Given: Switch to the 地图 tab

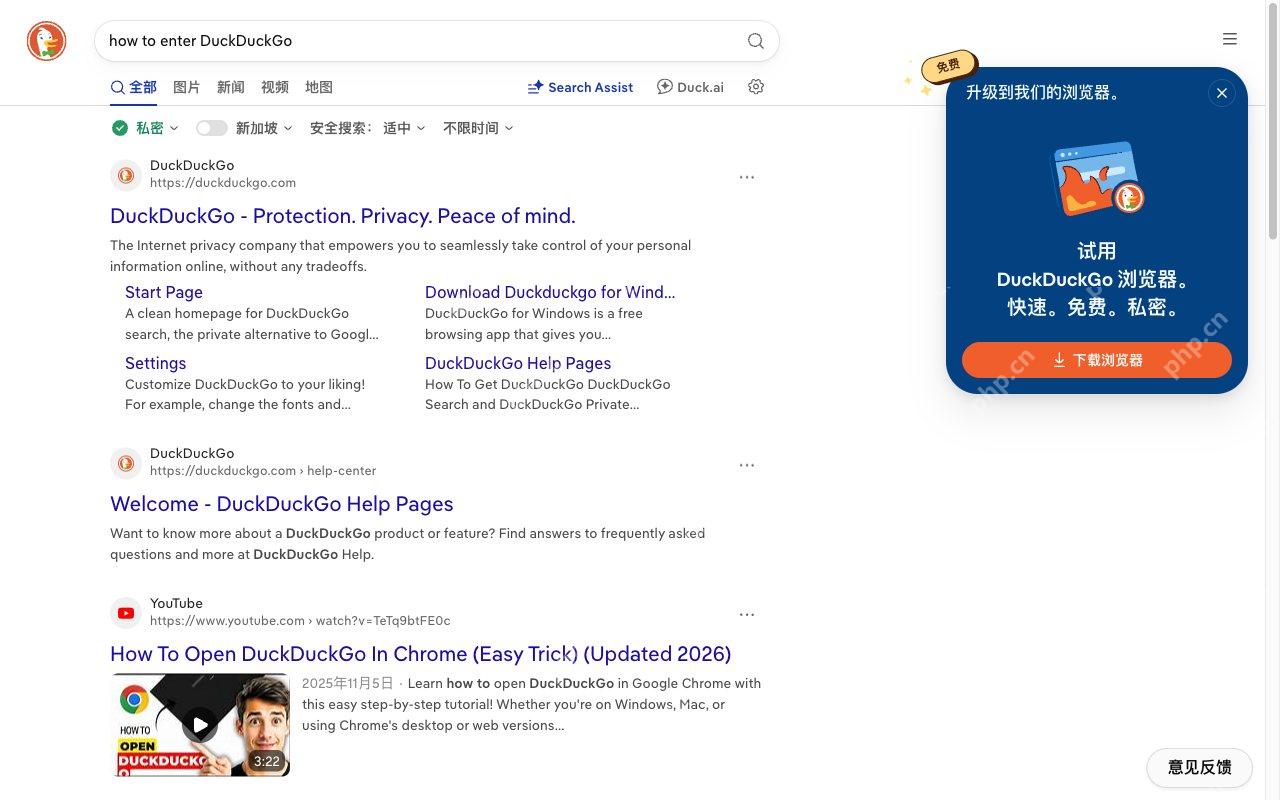Looking at the screenshot, I should click(x=319, y=87).
